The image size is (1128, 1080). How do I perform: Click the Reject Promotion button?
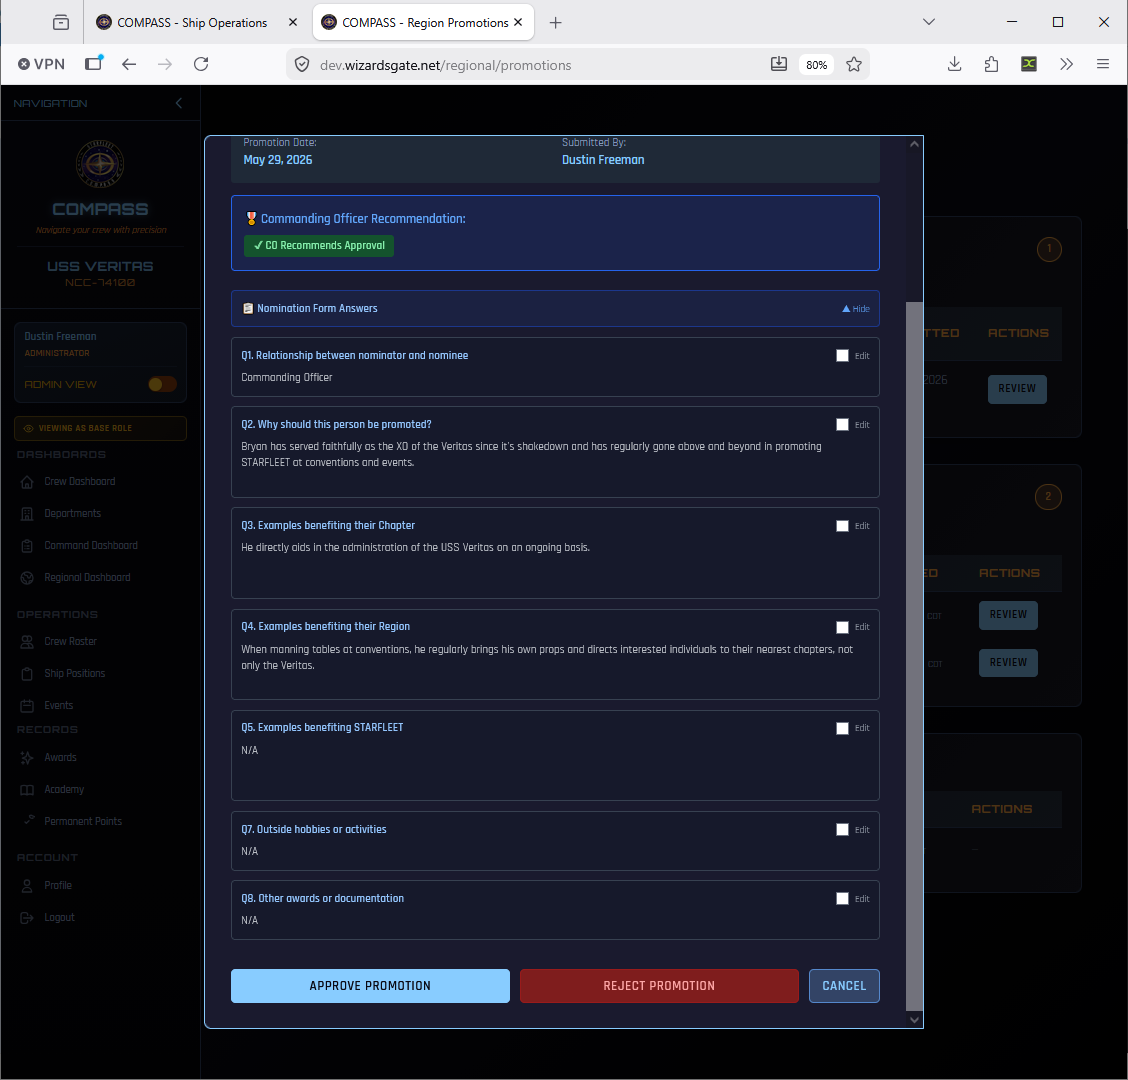pyautogui.click(x=659, y=986)
